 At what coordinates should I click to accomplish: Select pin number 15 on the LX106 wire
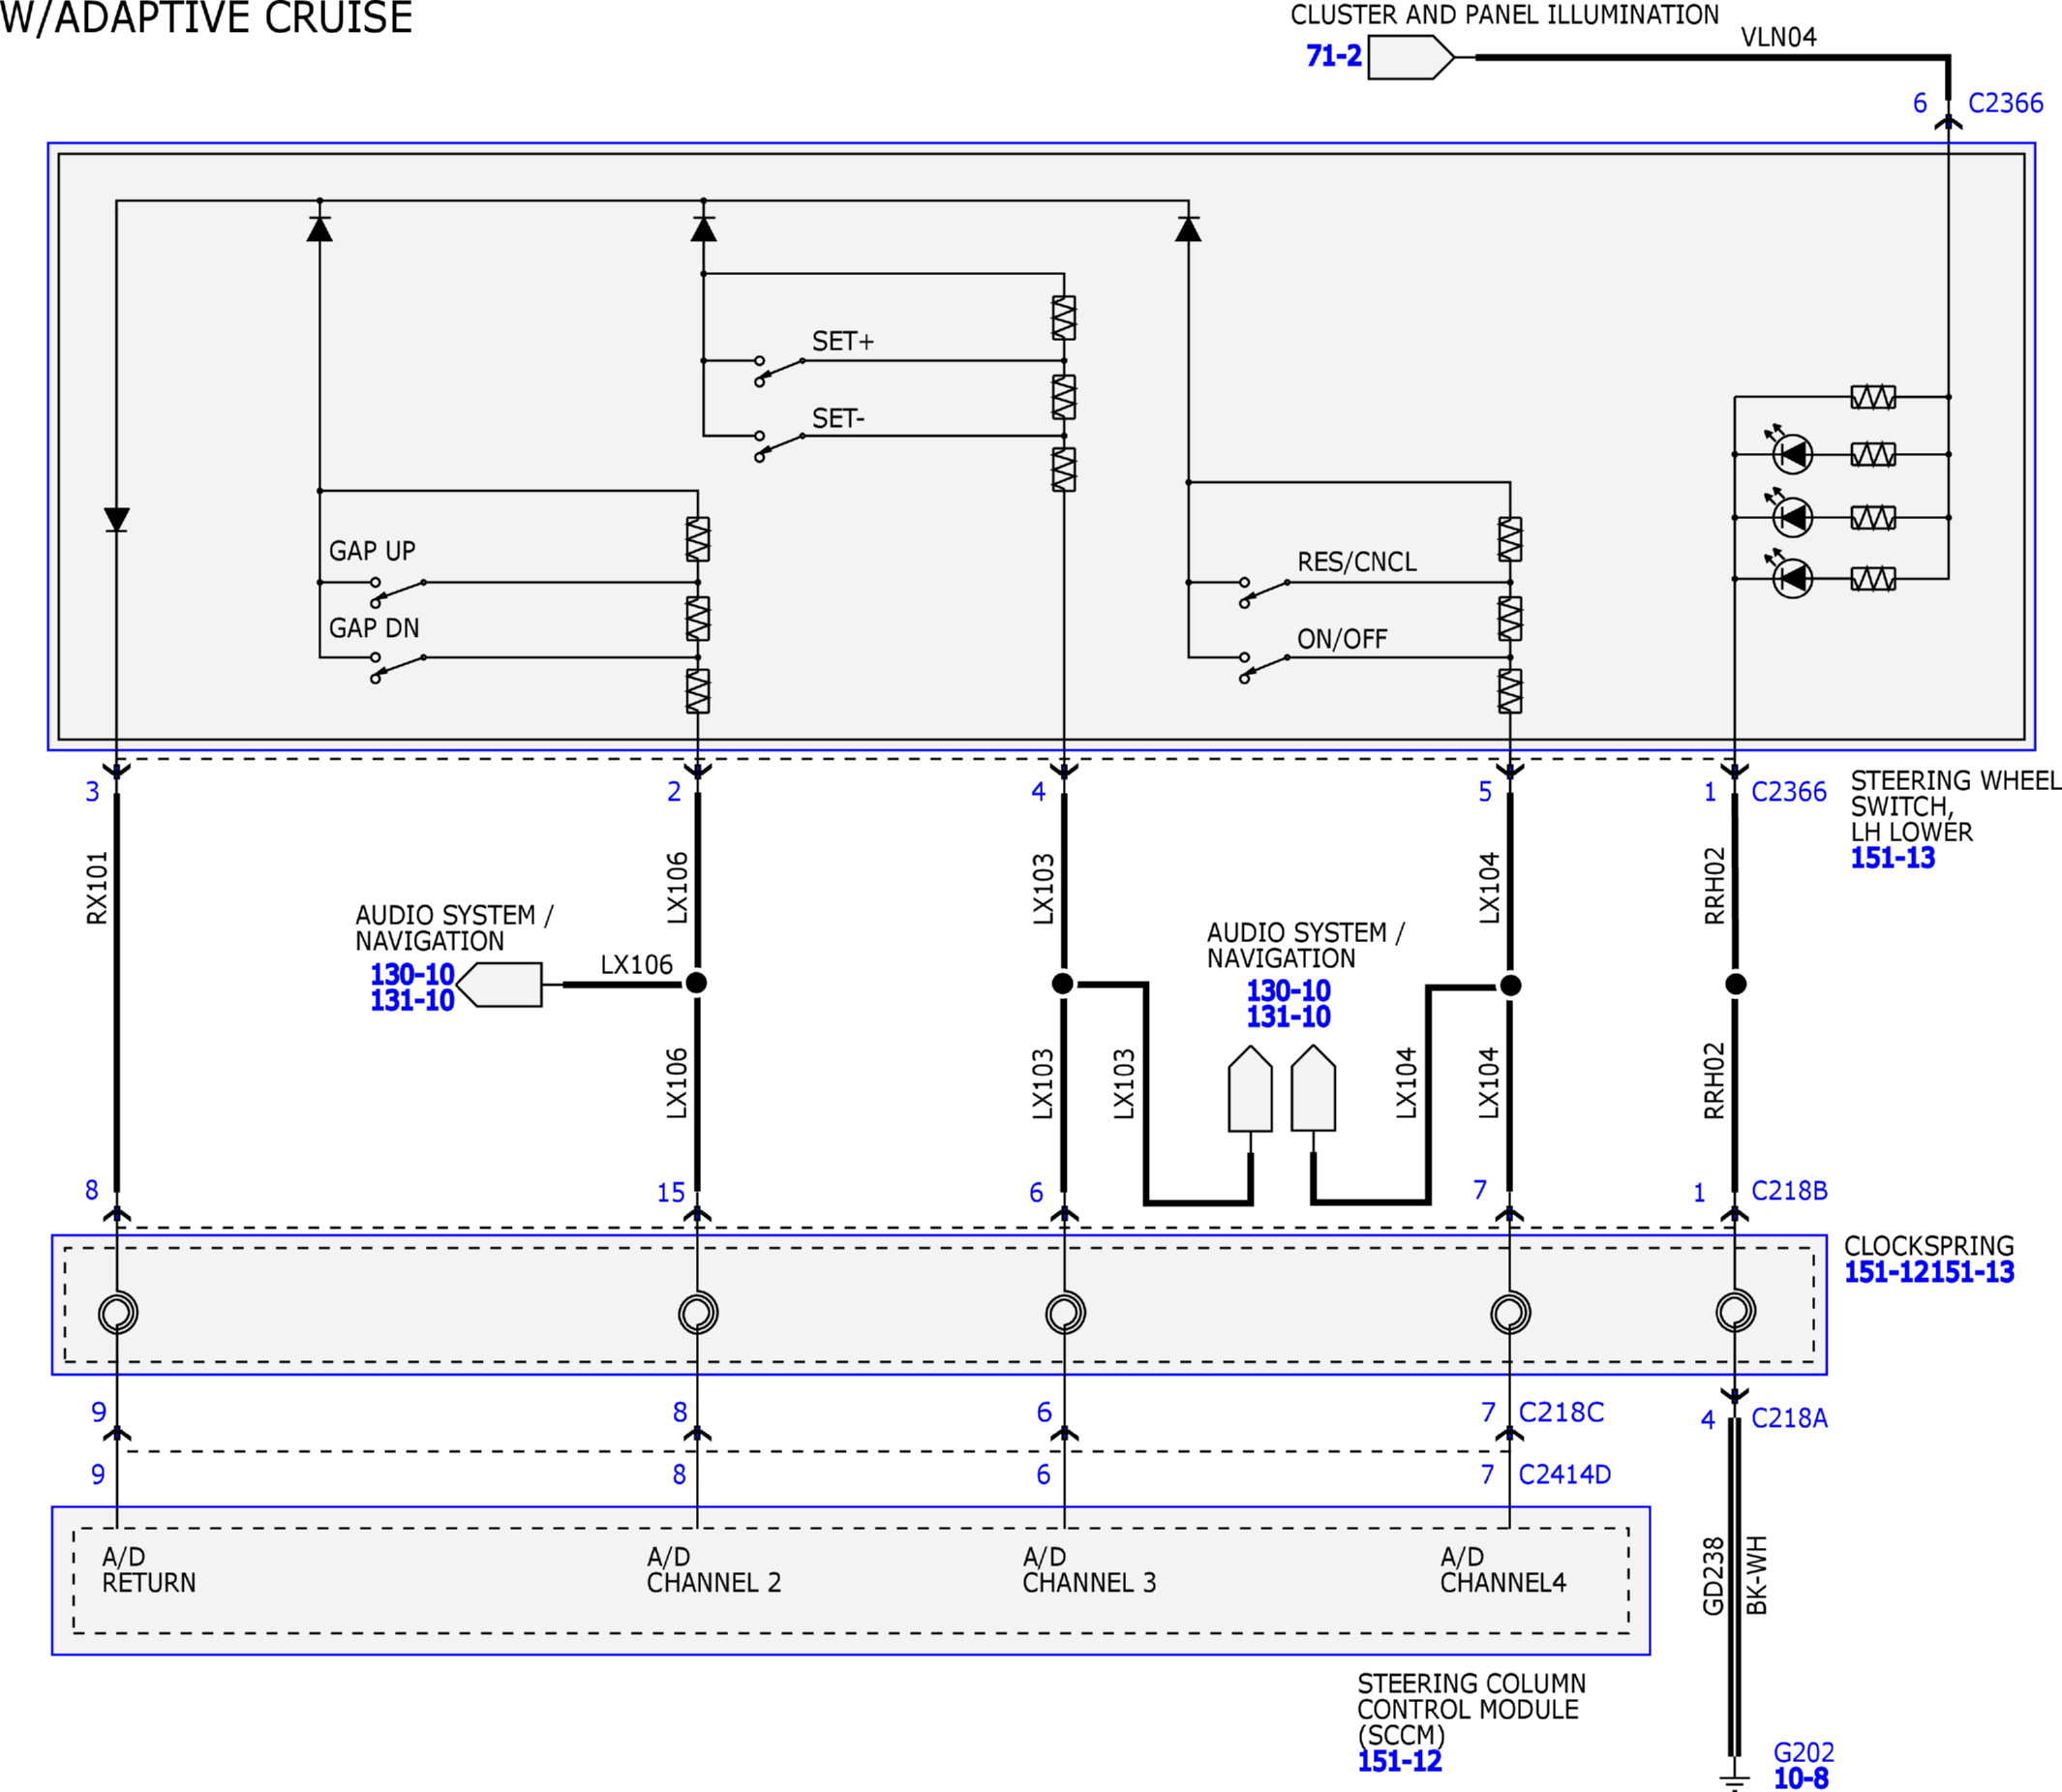click(x=671, y=1193)
